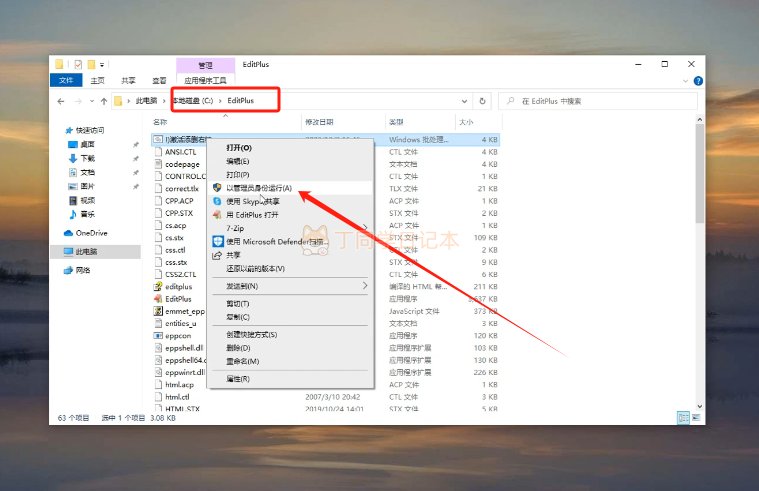Open the recent locations dropdown arrow
The height and width of the screenshot is (491, 759).
(x=92, y=101)
